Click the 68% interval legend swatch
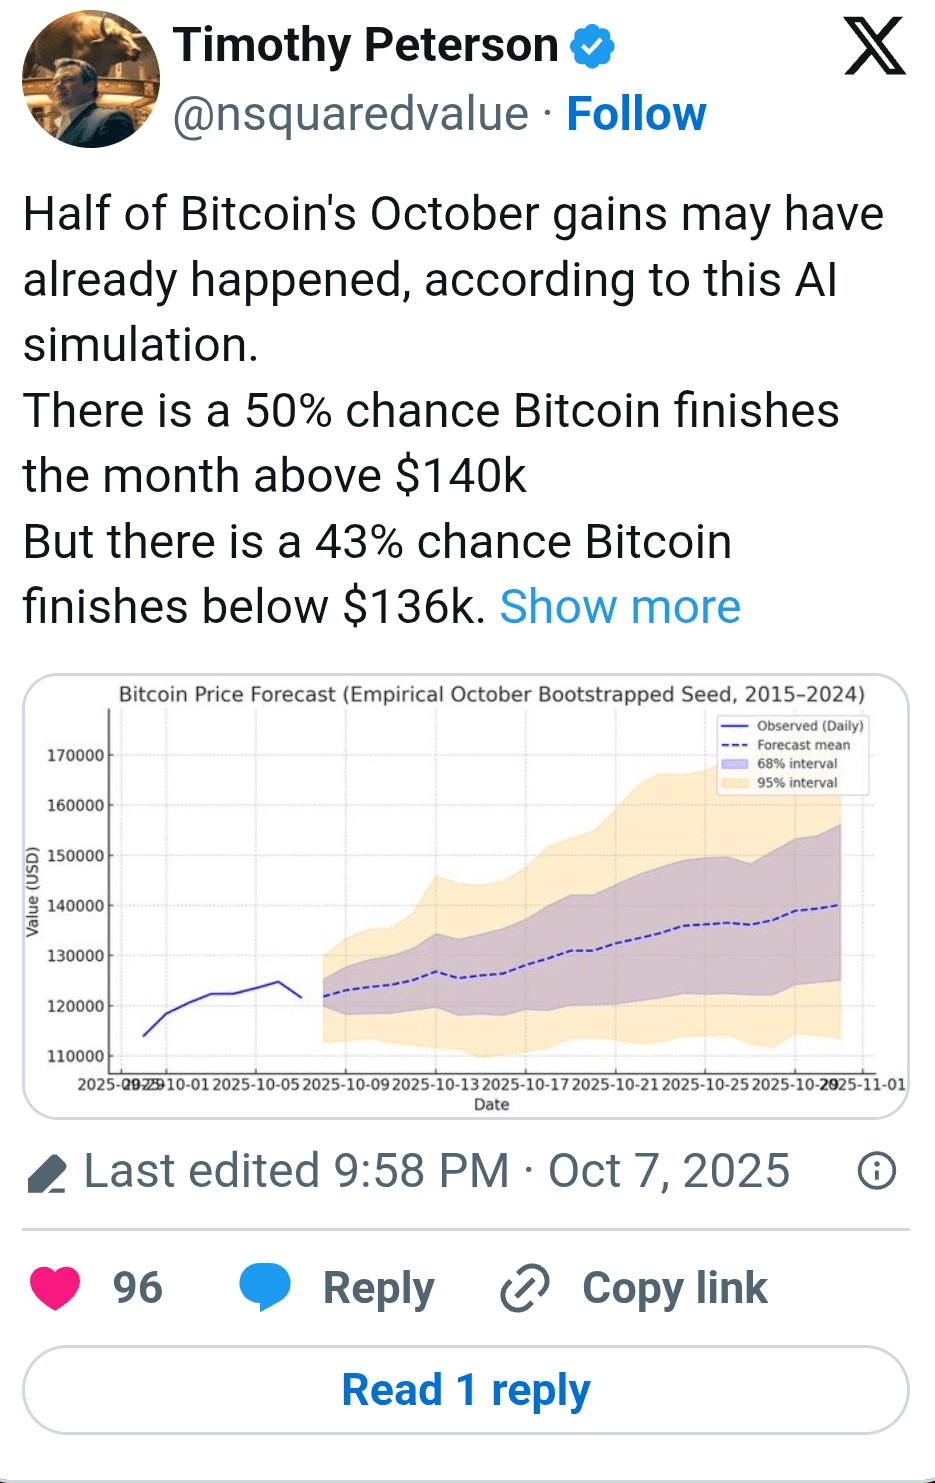This screenshot has width=935, height=1483. [x=735, y=764]
